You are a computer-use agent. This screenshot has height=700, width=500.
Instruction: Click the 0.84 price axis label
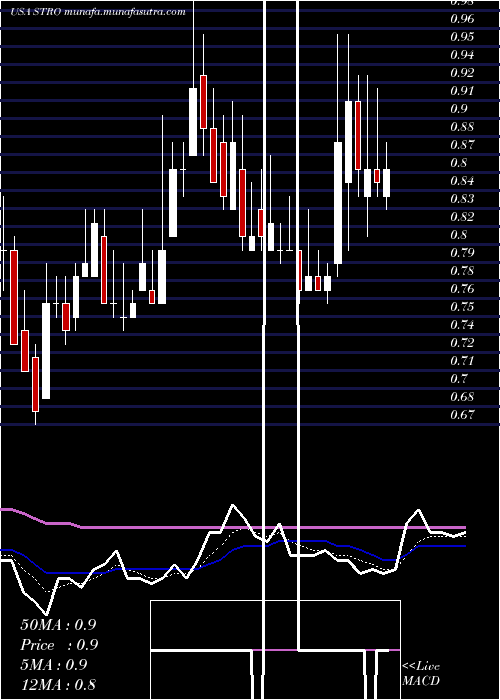462,181
